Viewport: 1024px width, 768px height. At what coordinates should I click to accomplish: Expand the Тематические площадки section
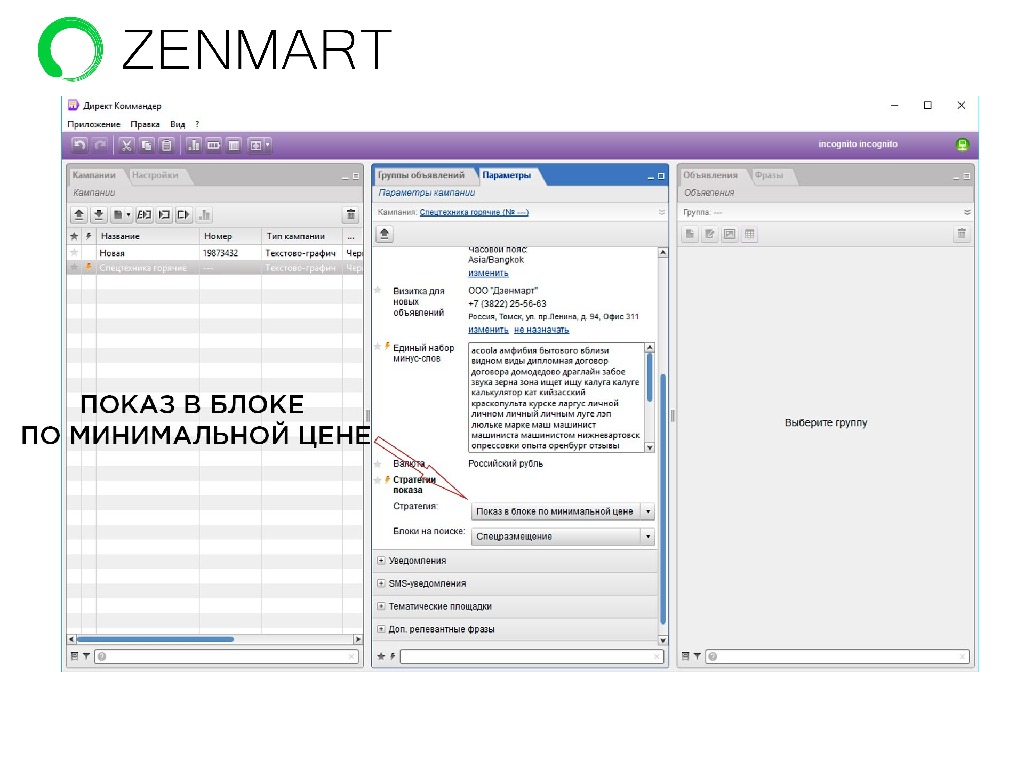[x=381, y=606]
